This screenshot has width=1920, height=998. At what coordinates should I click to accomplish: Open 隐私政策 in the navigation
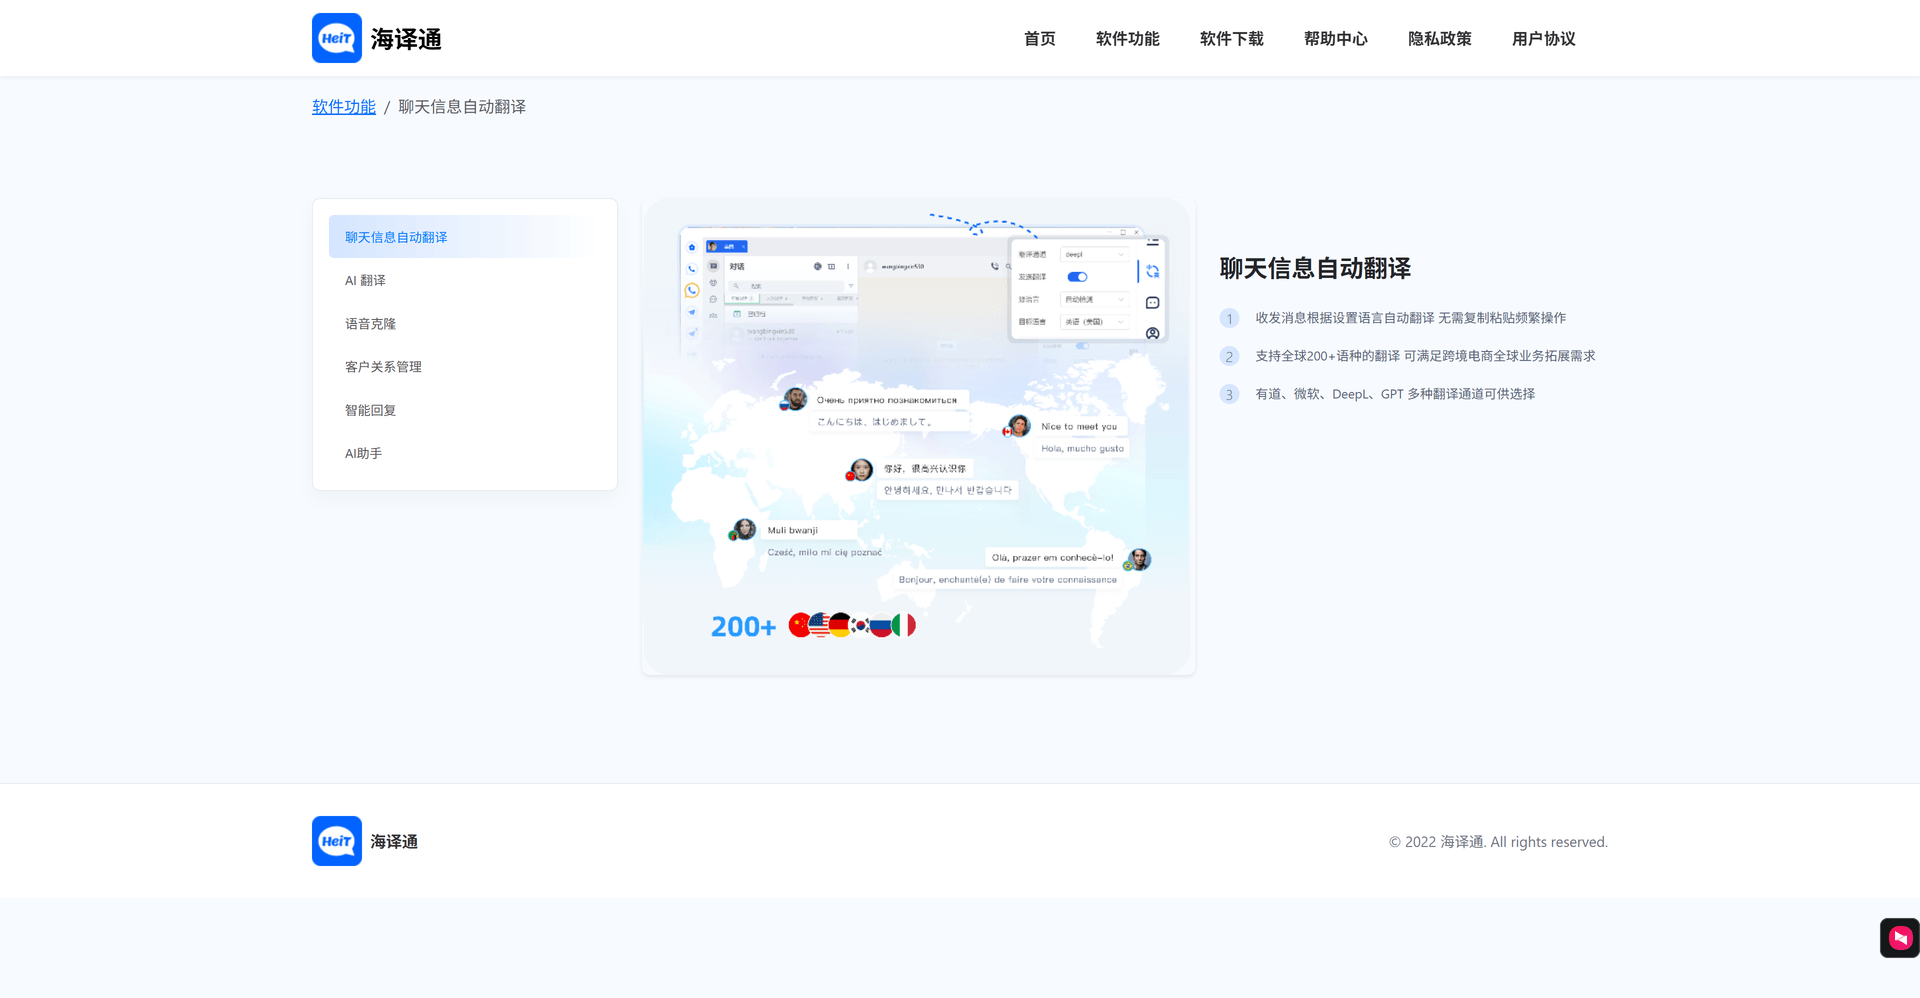click(x=1440, y=39)
